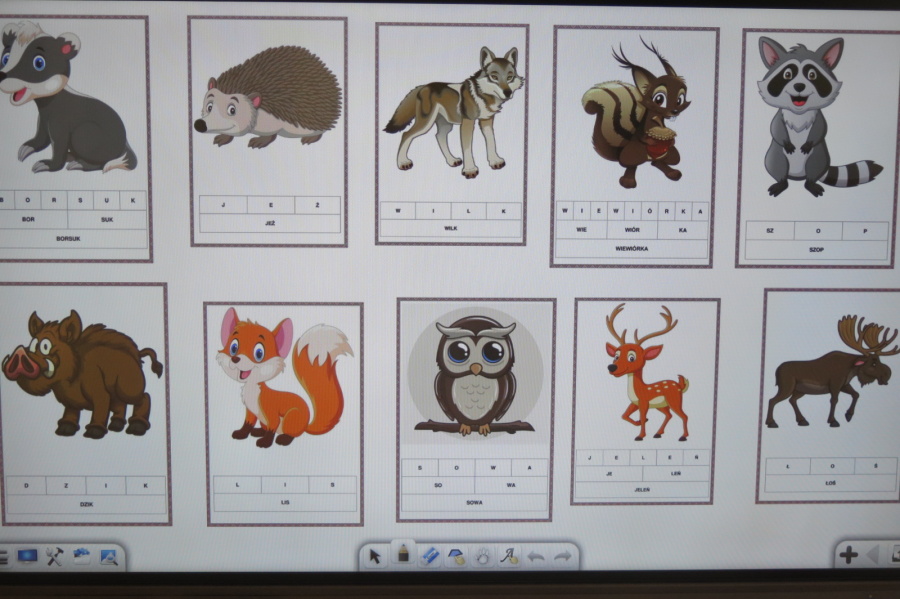Click letter Ó on the squirrel card
Viewport: 900px width, 599px height.
point(649,211)
